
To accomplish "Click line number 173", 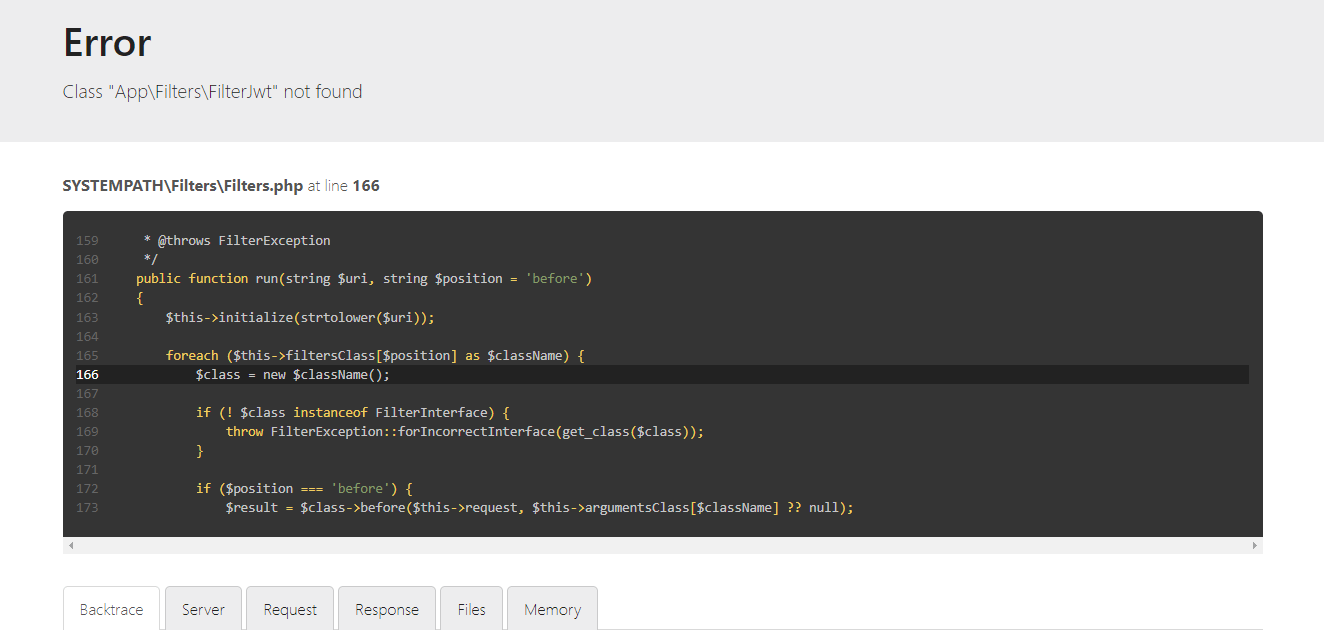I will [87, 507].
